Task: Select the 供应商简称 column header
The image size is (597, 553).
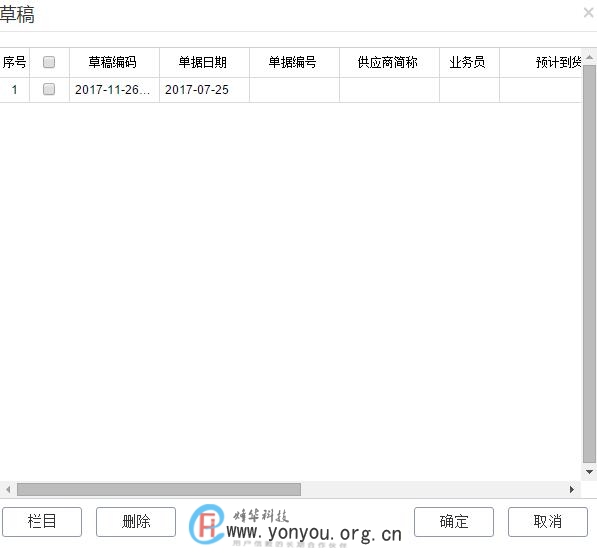Action: click(389, 62)
